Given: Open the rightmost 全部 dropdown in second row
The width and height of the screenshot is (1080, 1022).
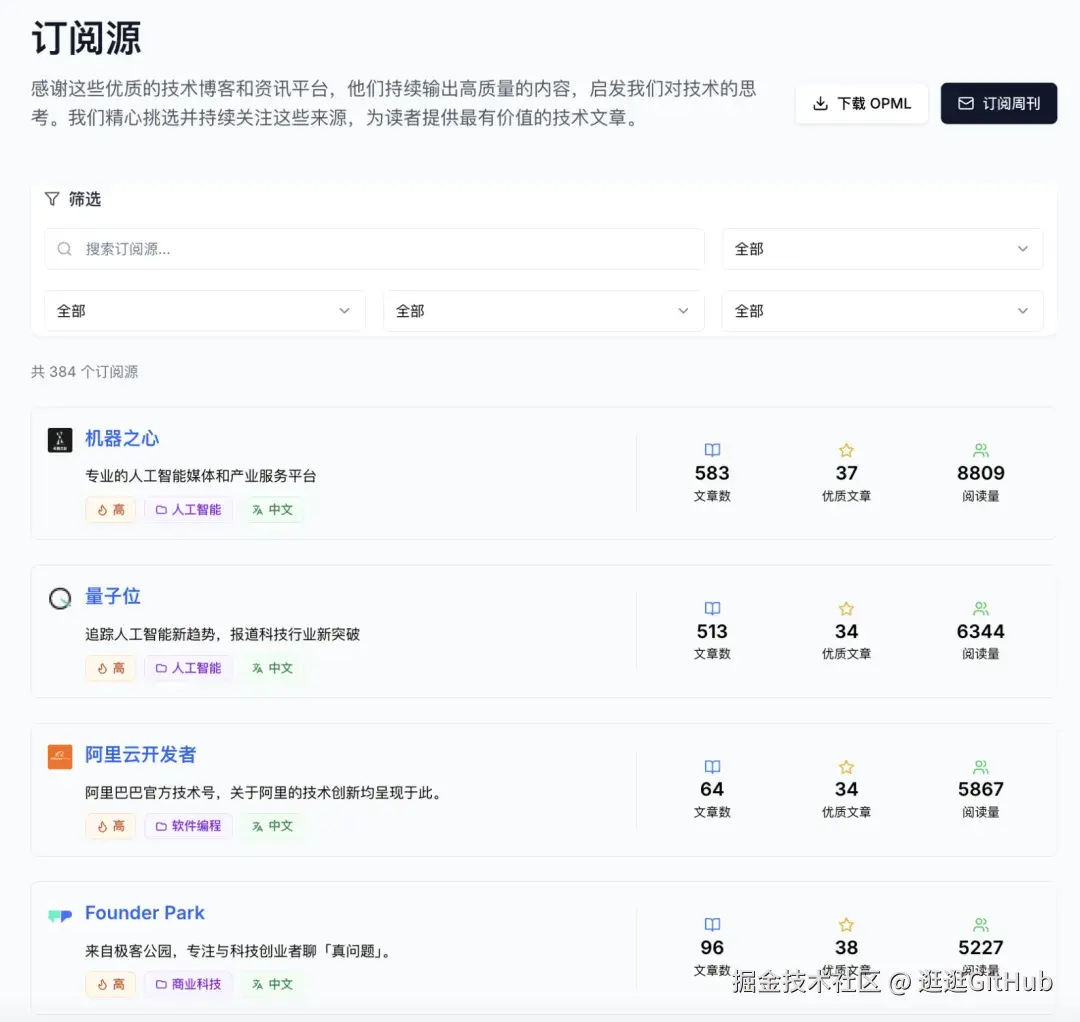Looking at the screenshot, I should click(882, 311).
